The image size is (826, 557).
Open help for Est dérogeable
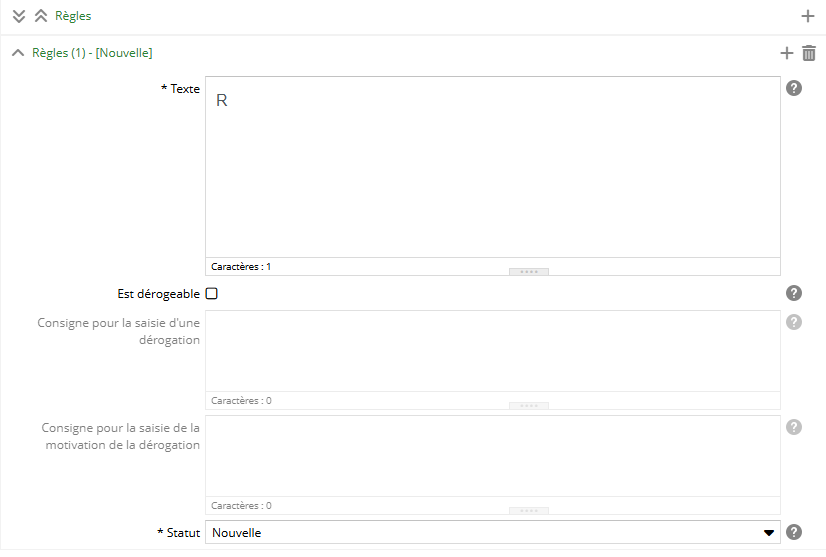point(794,293)
